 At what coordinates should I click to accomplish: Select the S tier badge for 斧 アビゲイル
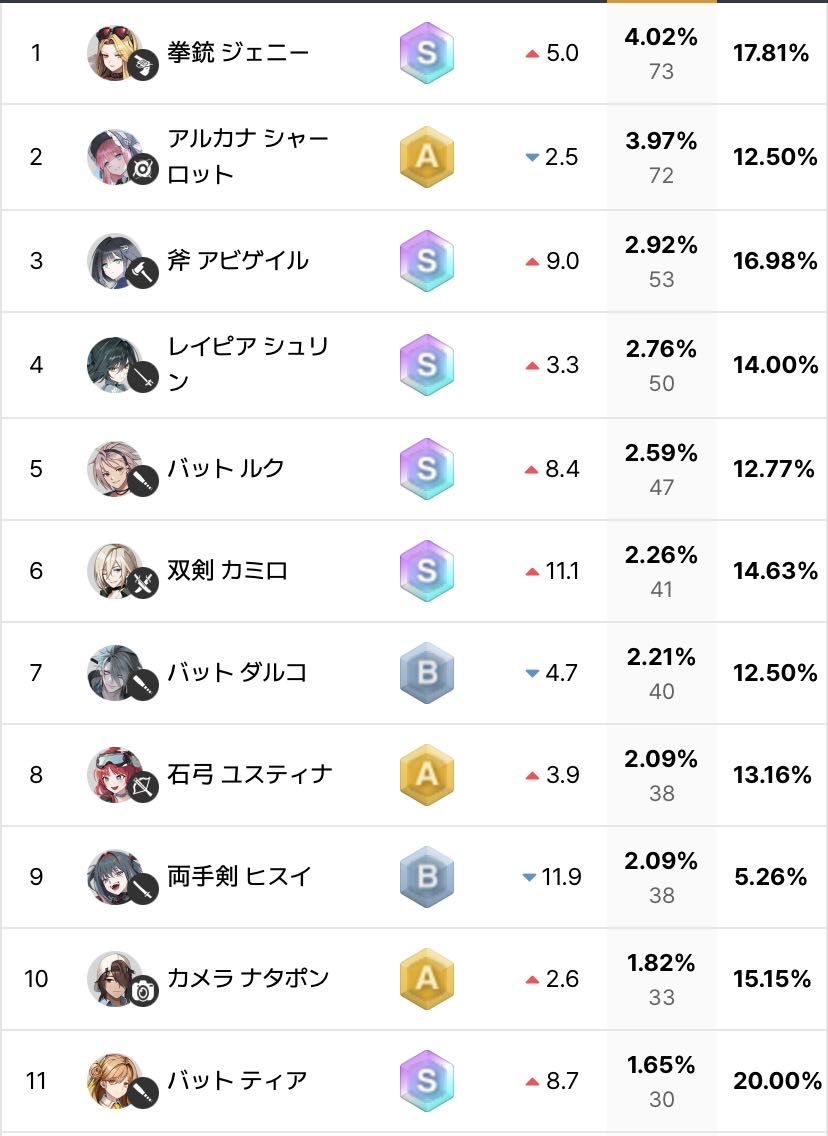427,261
